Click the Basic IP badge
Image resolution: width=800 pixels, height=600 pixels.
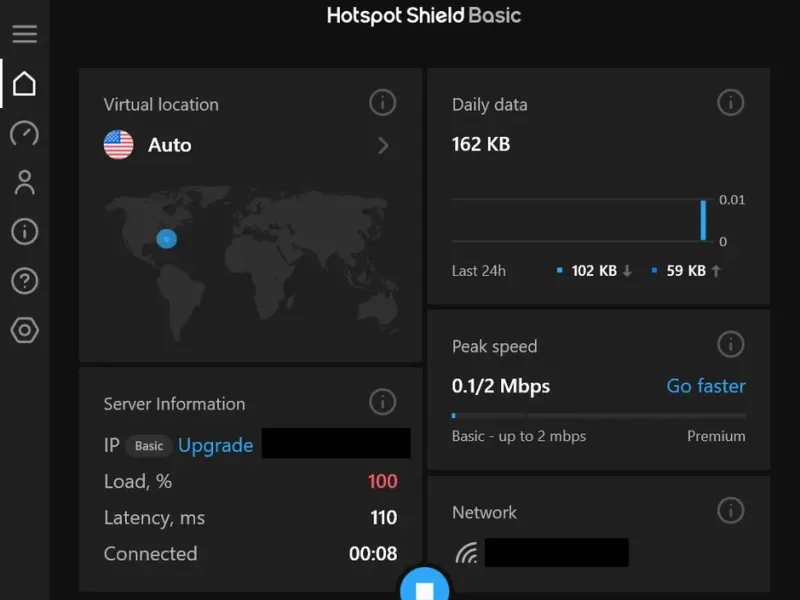(149, 446)
